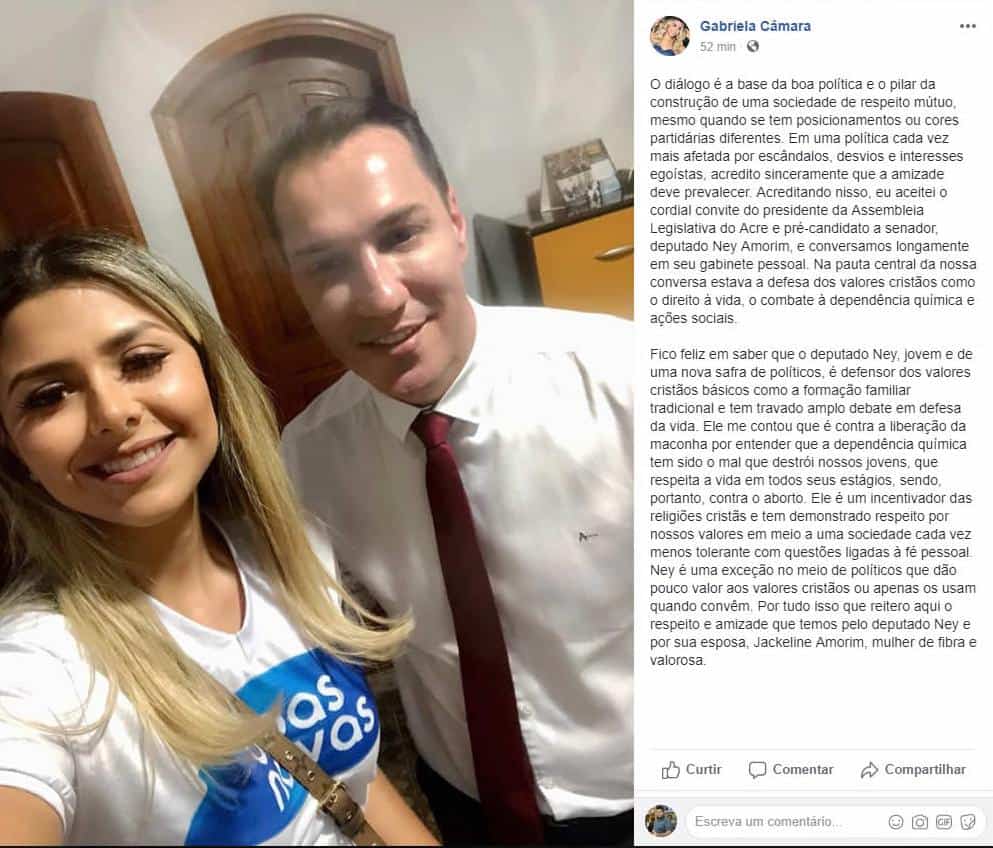Viewport: 993px width, 848px height.
Task: Click the second paragraph starting 'Fico feliz'
Action: tap(813, 507)
